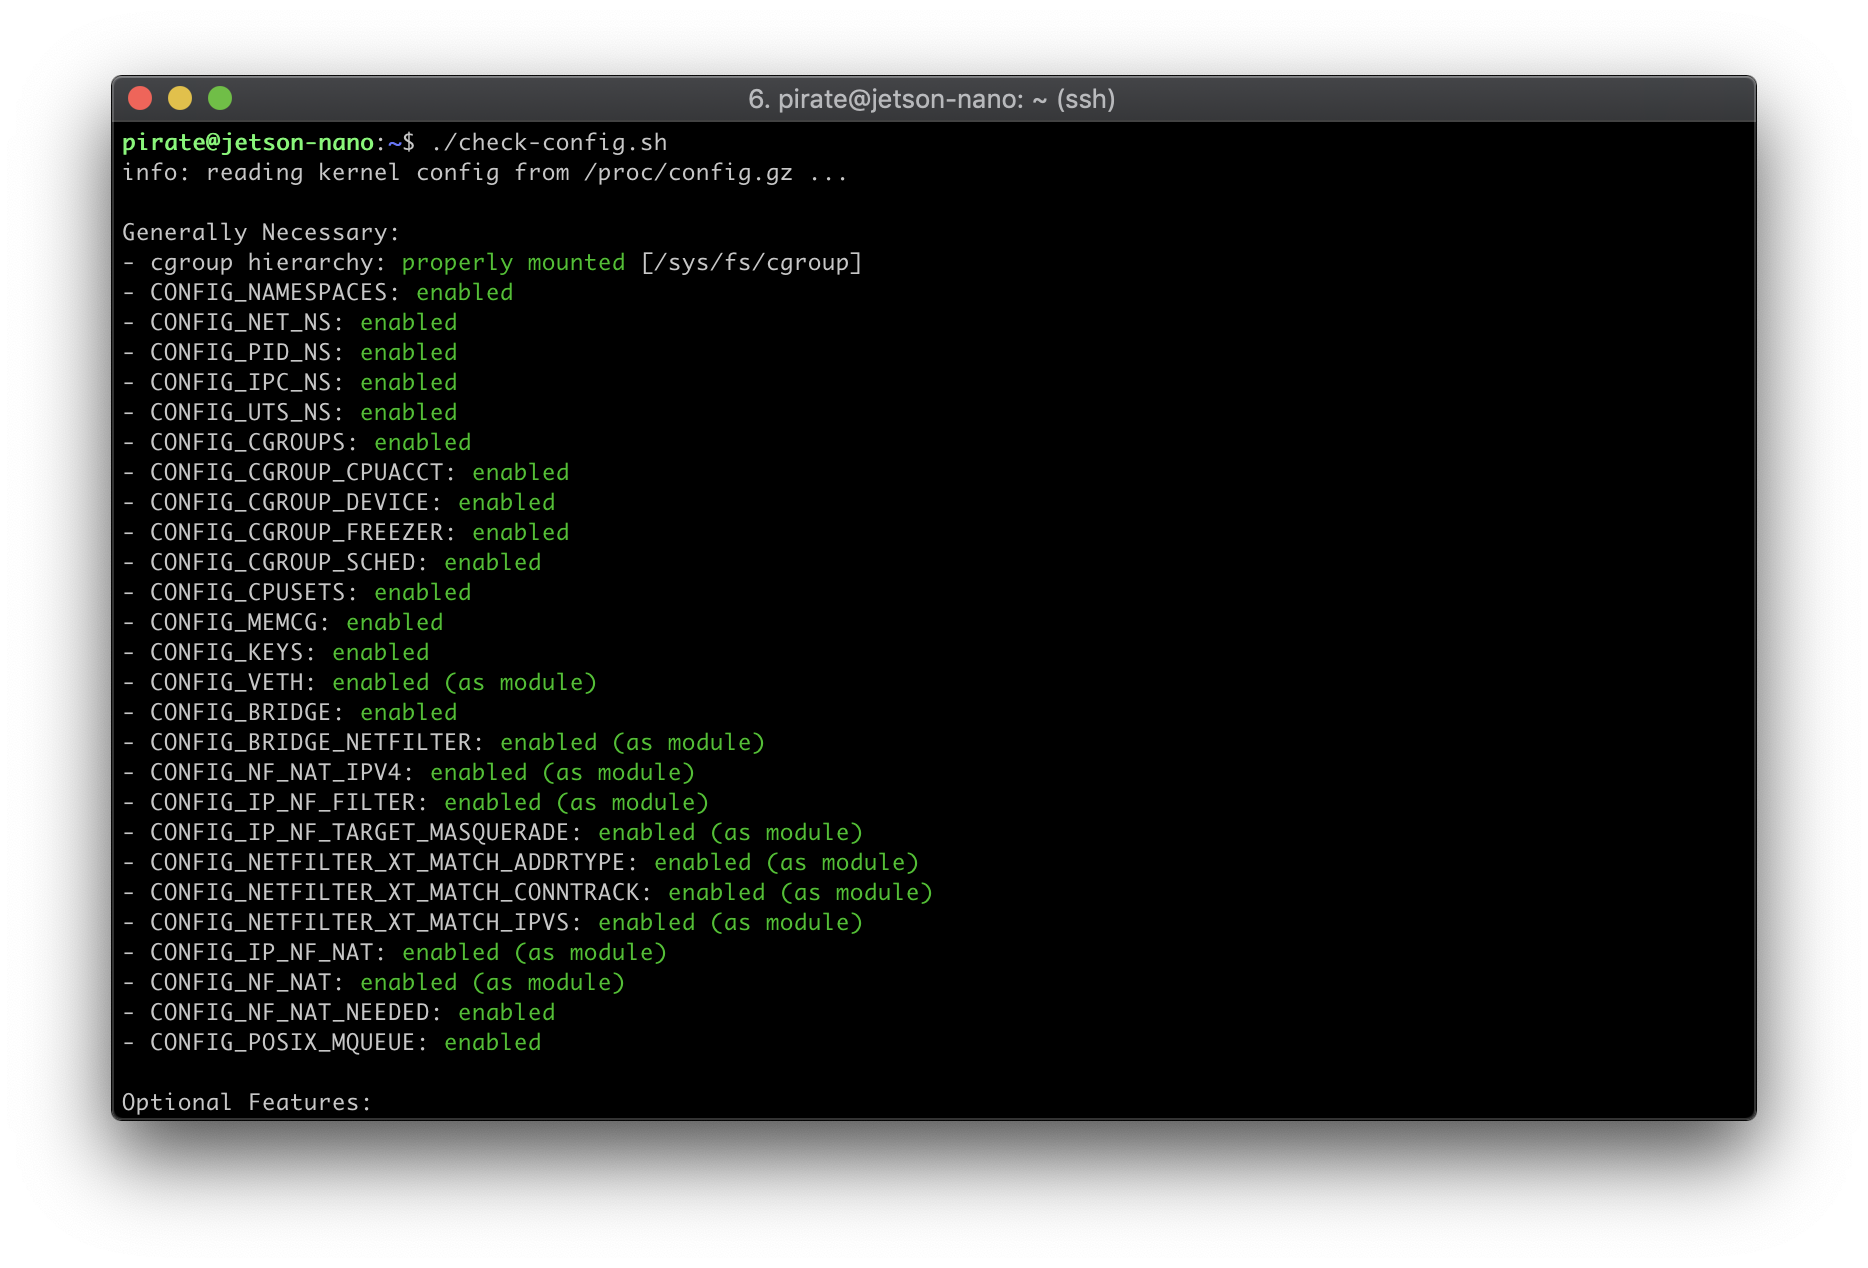Click the CONFIG_VETH enabled (as module) text
The height and width of the screenshot is (1268, 1868).
click(360, 682)
